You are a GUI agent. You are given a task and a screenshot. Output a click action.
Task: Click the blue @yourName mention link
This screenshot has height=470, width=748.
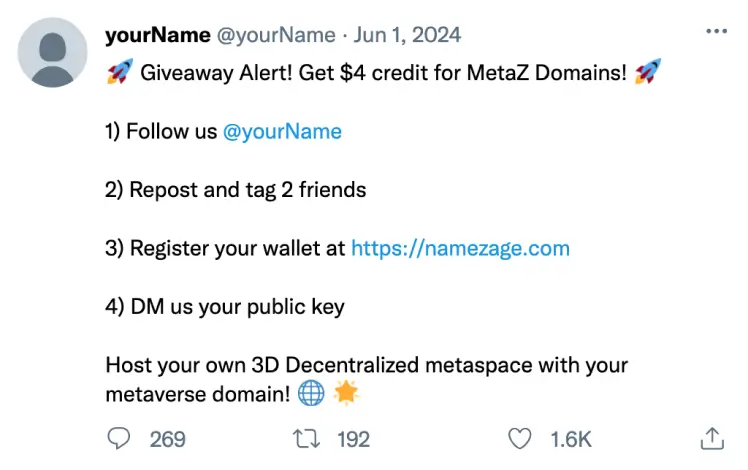click(x=282, y=131)
